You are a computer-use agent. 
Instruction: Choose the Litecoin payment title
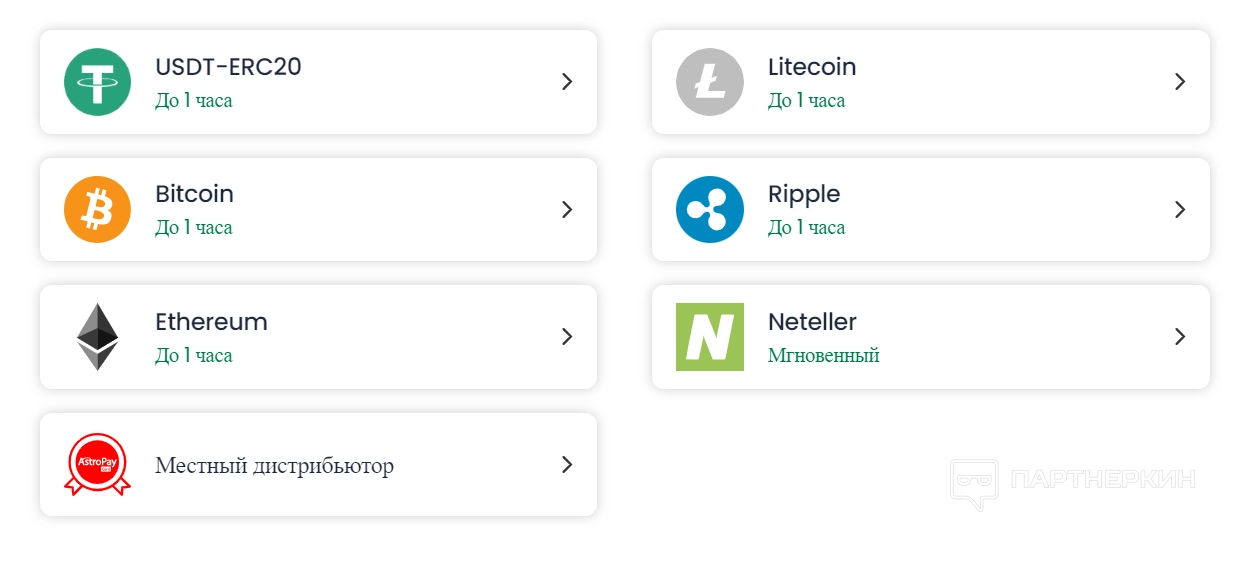pos(812,67)
